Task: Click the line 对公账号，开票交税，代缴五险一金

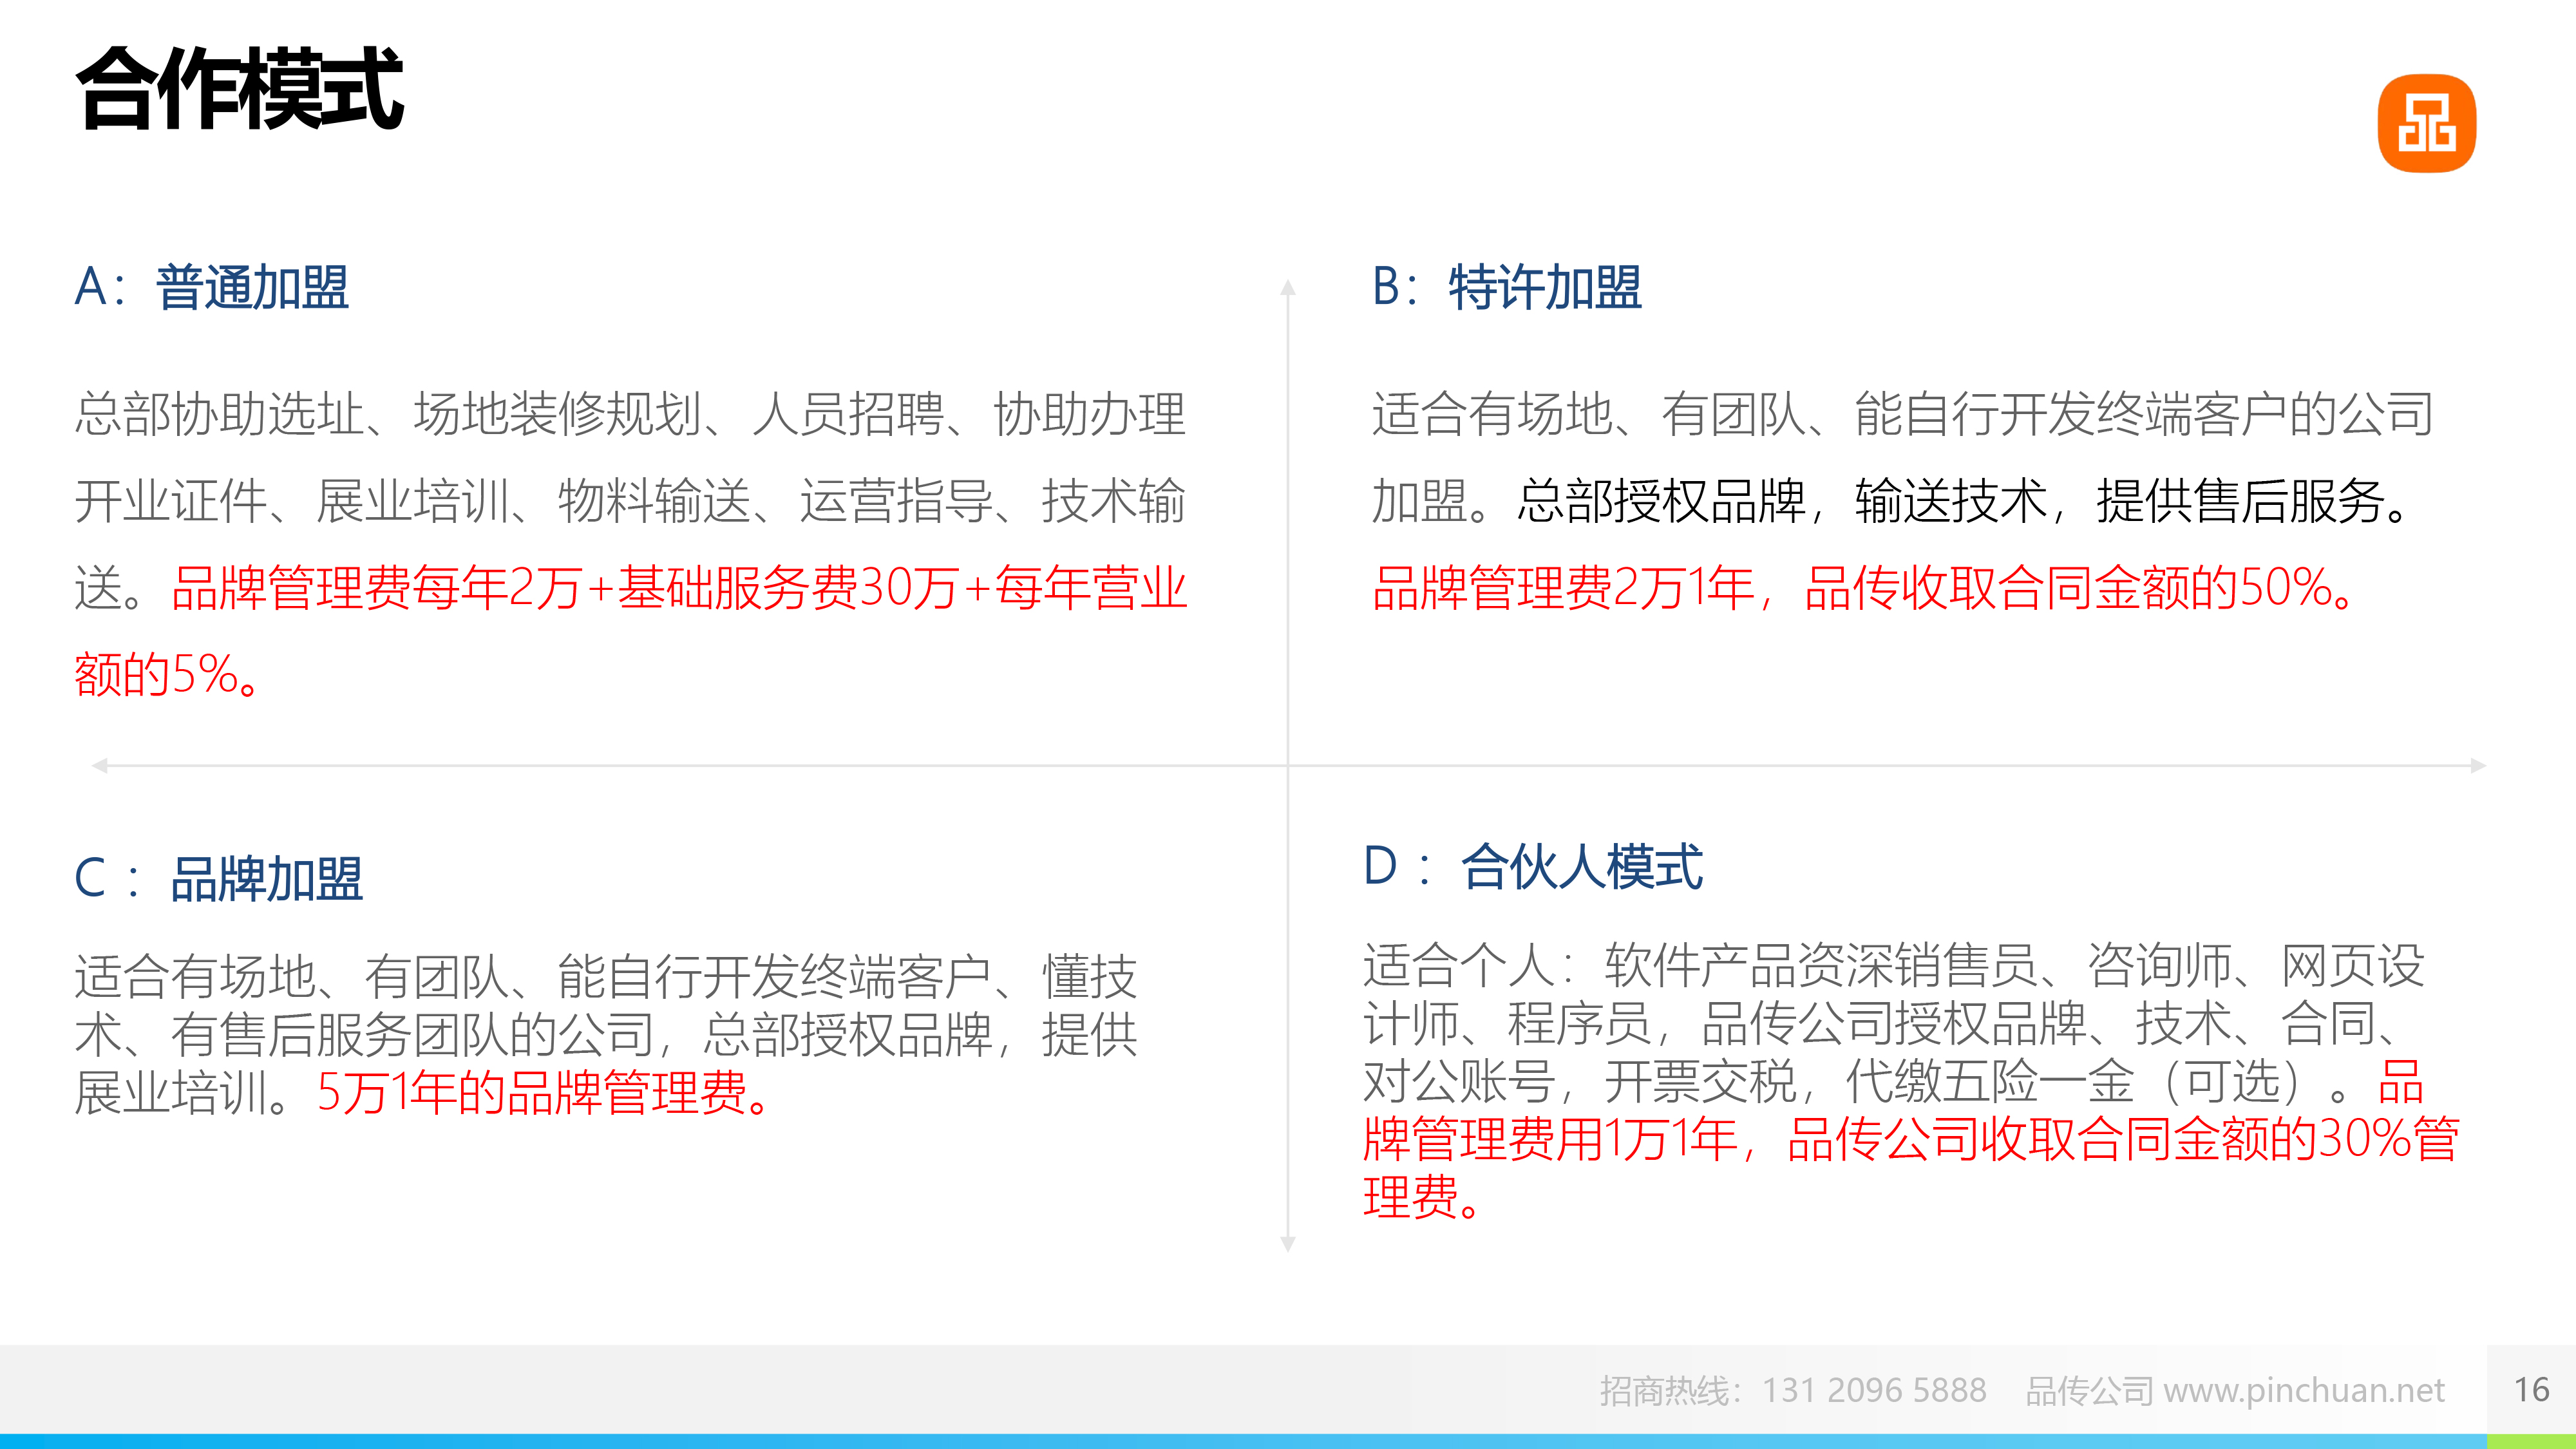Action: 1749,1082
